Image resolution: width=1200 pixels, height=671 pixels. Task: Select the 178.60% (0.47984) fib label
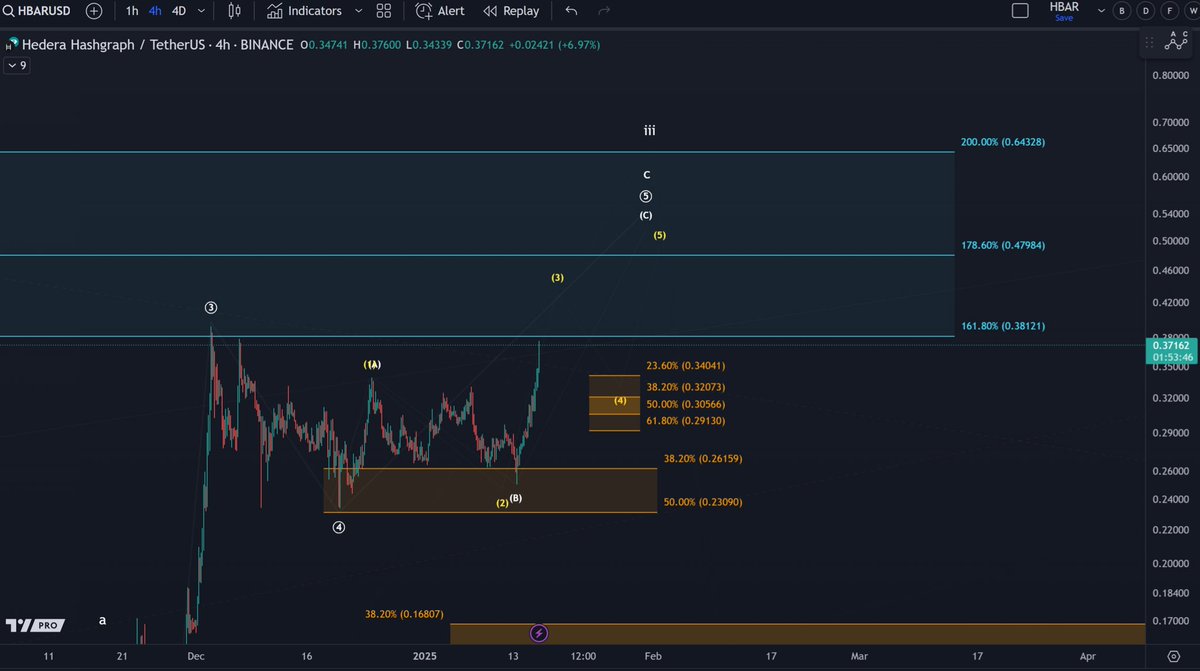click(x=1002, y=245)
